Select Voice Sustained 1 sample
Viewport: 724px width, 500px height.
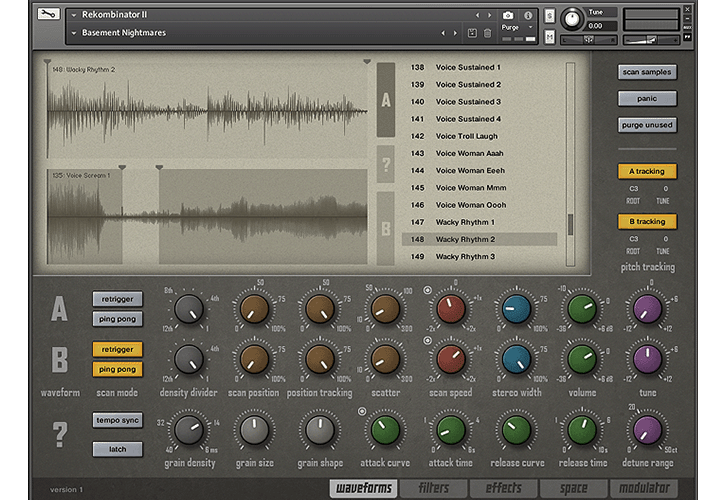[x=479, y=67]
